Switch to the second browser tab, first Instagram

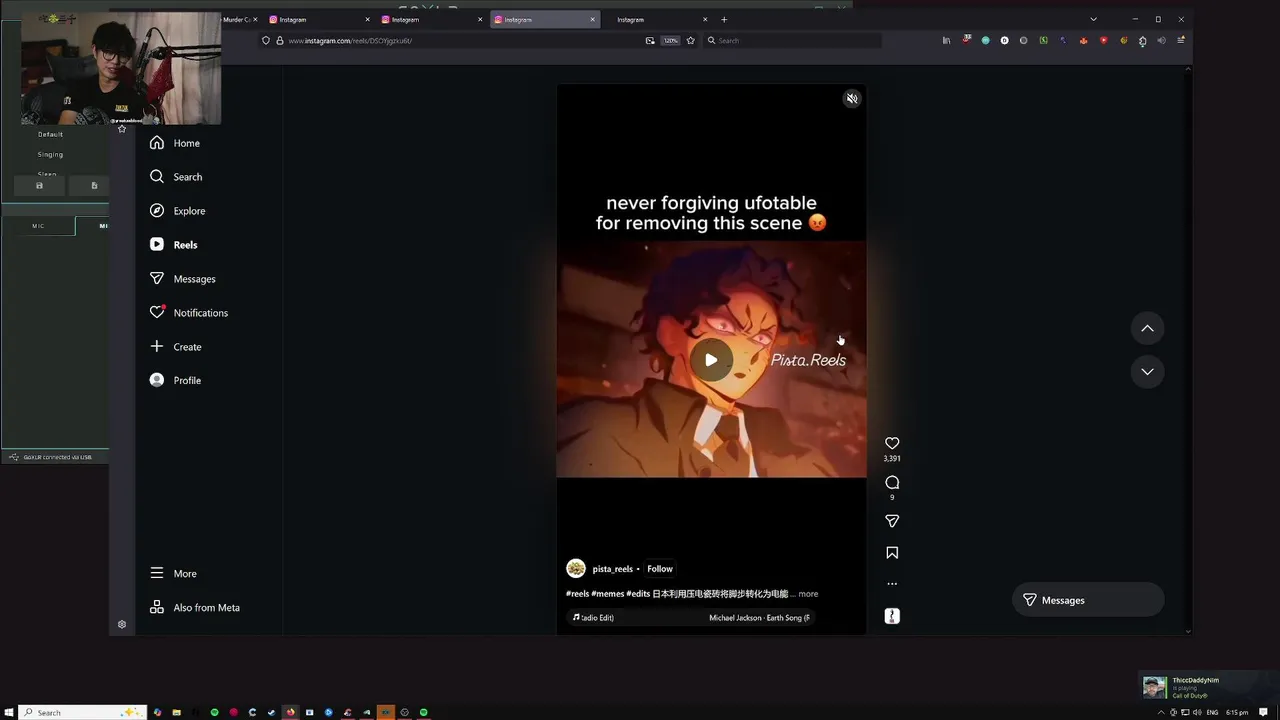click(x=318, y=19)
